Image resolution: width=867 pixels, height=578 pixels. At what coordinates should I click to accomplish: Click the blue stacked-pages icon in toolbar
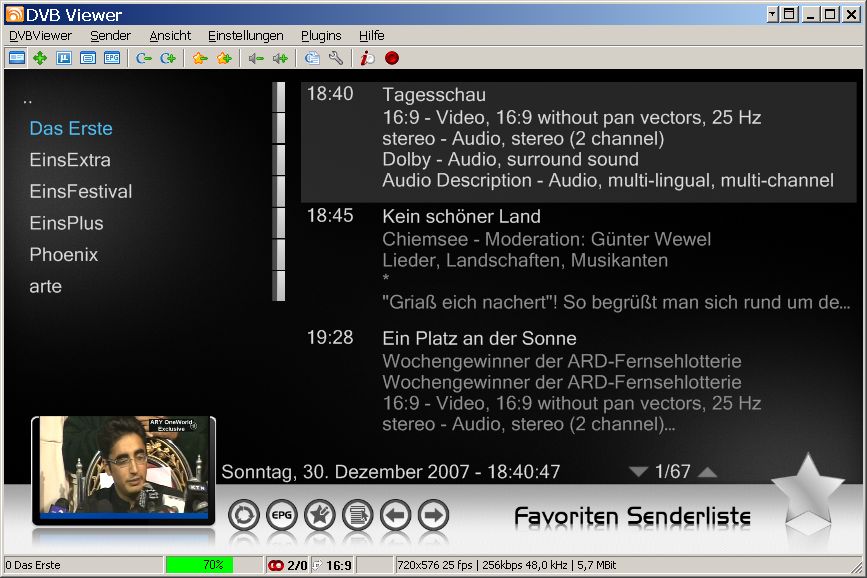click(x=312, y=58)
